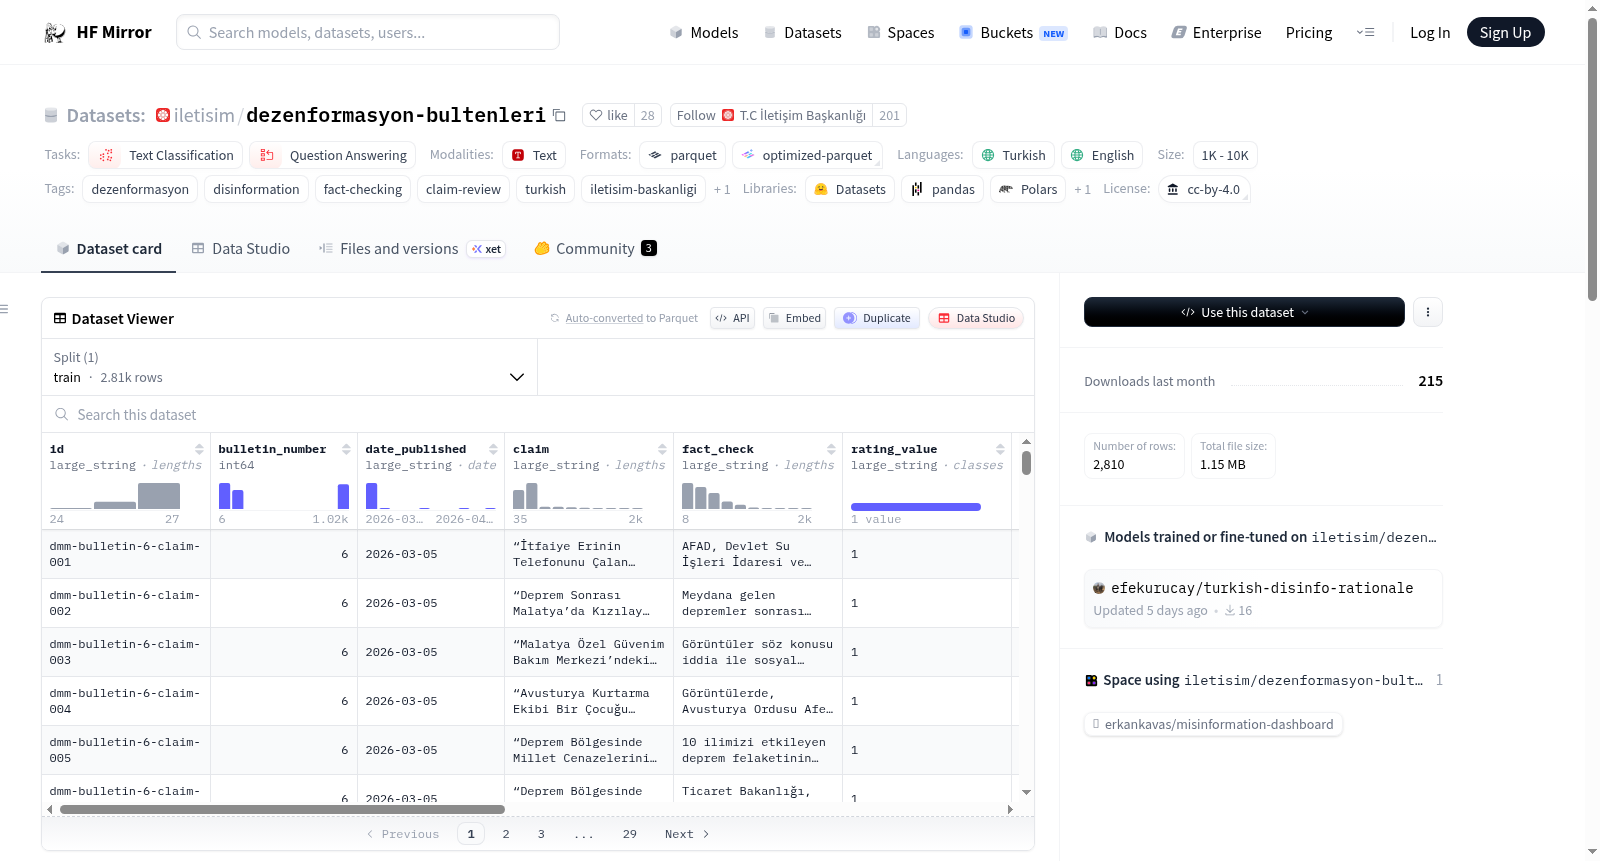The height and width of the screenshot is (861, 1600).
Task: Open the Use this dataset dropdown
Action: (x=1244, y=312)
